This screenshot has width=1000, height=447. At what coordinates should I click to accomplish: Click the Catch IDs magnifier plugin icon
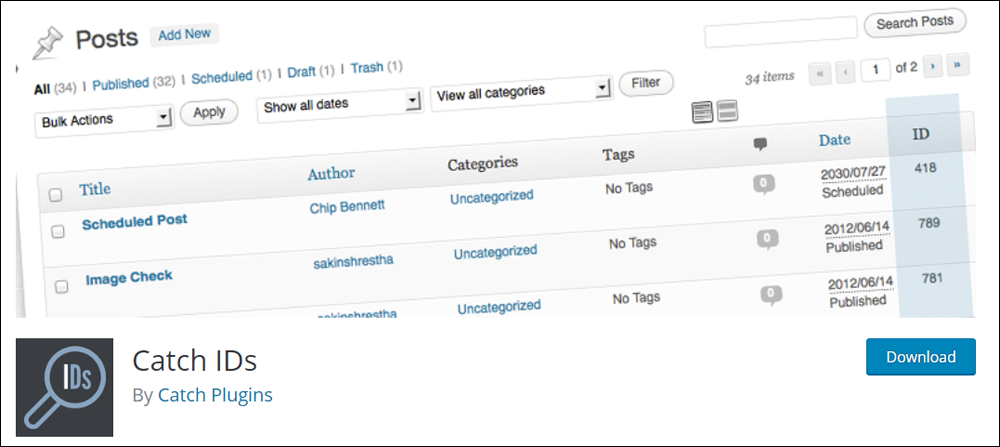pyautogui.click(x=64, y=387)
